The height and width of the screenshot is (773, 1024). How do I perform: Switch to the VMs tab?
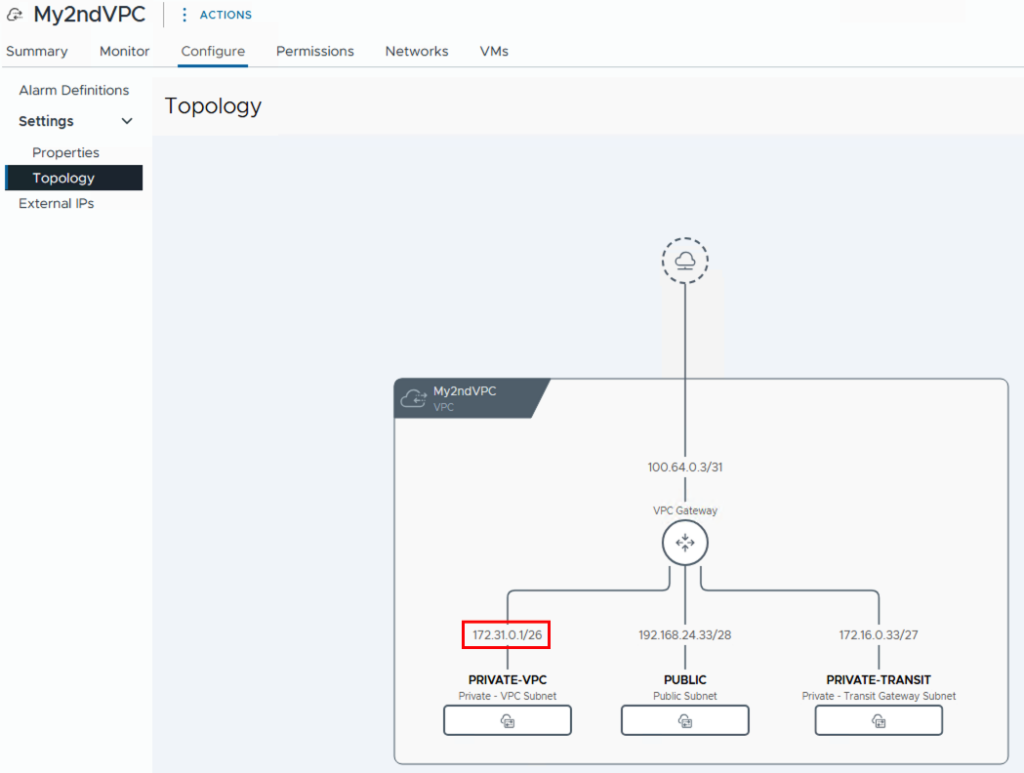point(494,51)
